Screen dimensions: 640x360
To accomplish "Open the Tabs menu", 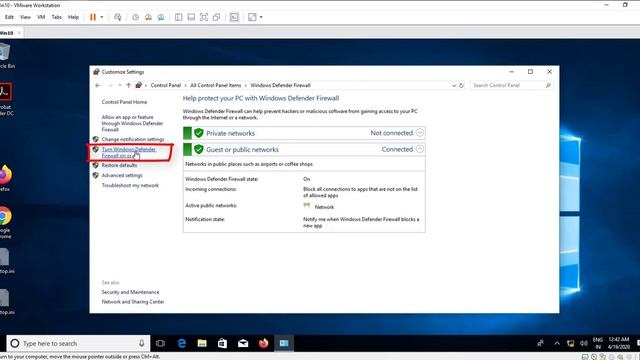I will (57, 17).
